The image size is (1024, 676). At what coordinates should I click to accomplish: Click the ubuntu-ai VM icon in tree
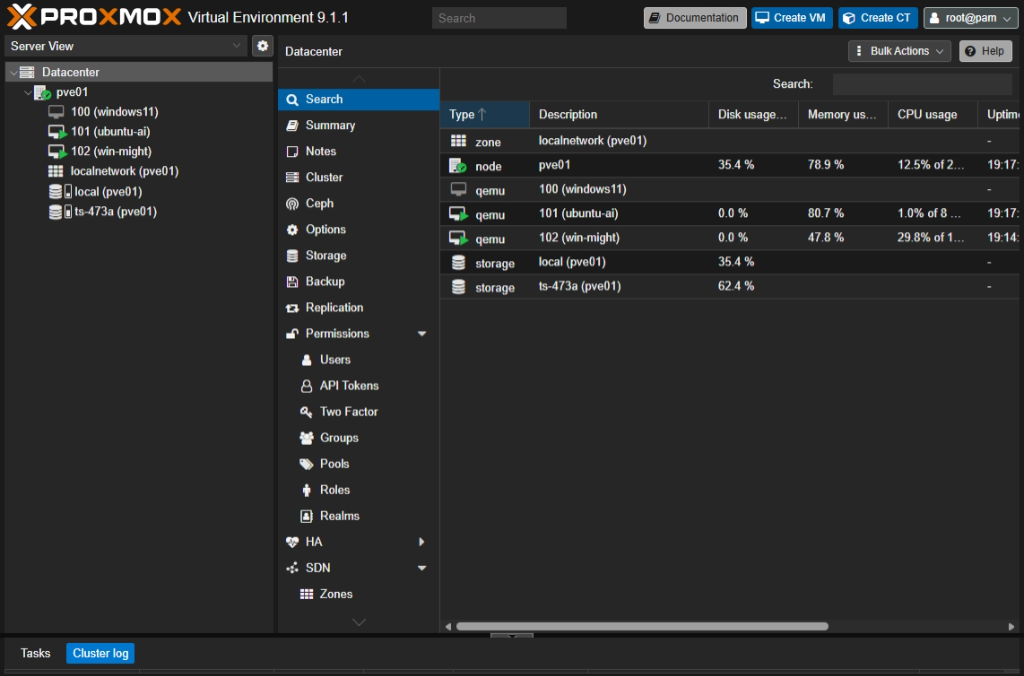tap(57, 132)
